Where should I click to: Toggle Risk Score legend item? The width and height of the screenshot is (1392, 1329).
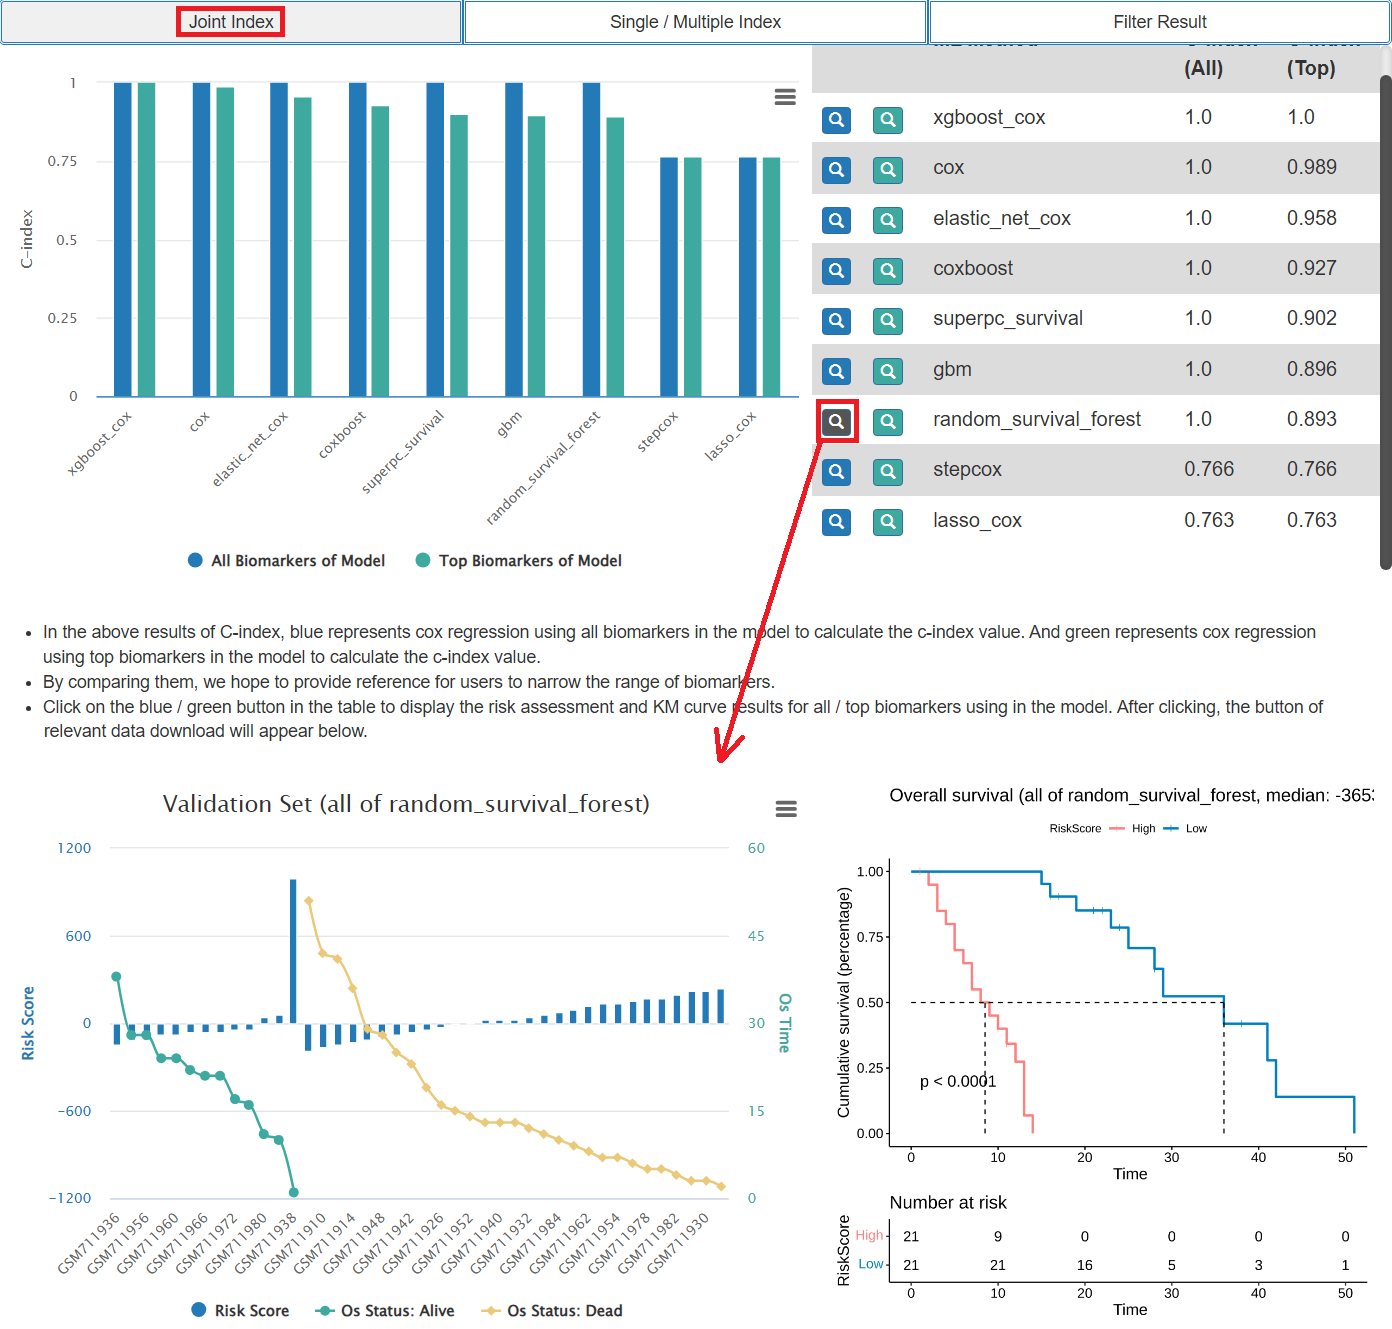pyautogui.click(x=240, y=1311)
